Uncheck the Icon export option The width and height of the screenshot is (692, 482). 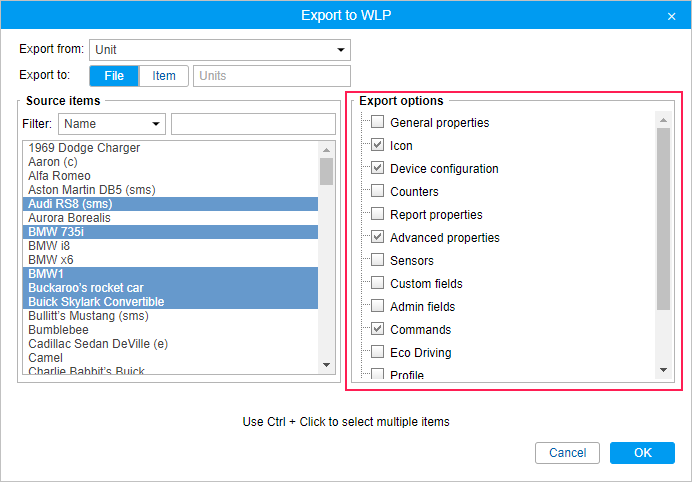378,146
